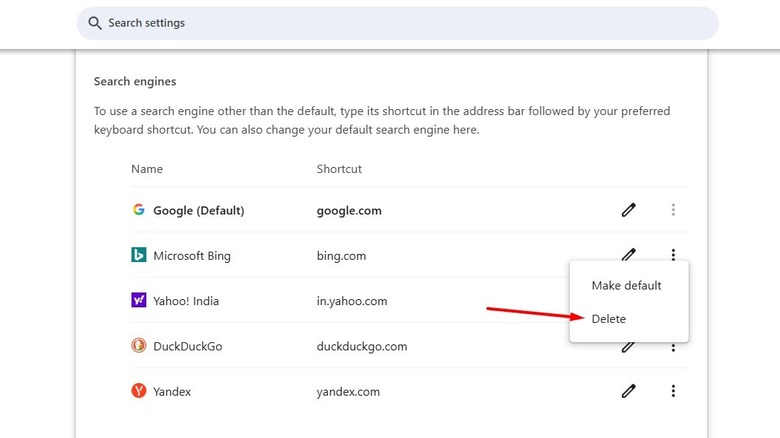Click the Shortcut column header
This screenshot has height=438, width=780.
point(339,169)
